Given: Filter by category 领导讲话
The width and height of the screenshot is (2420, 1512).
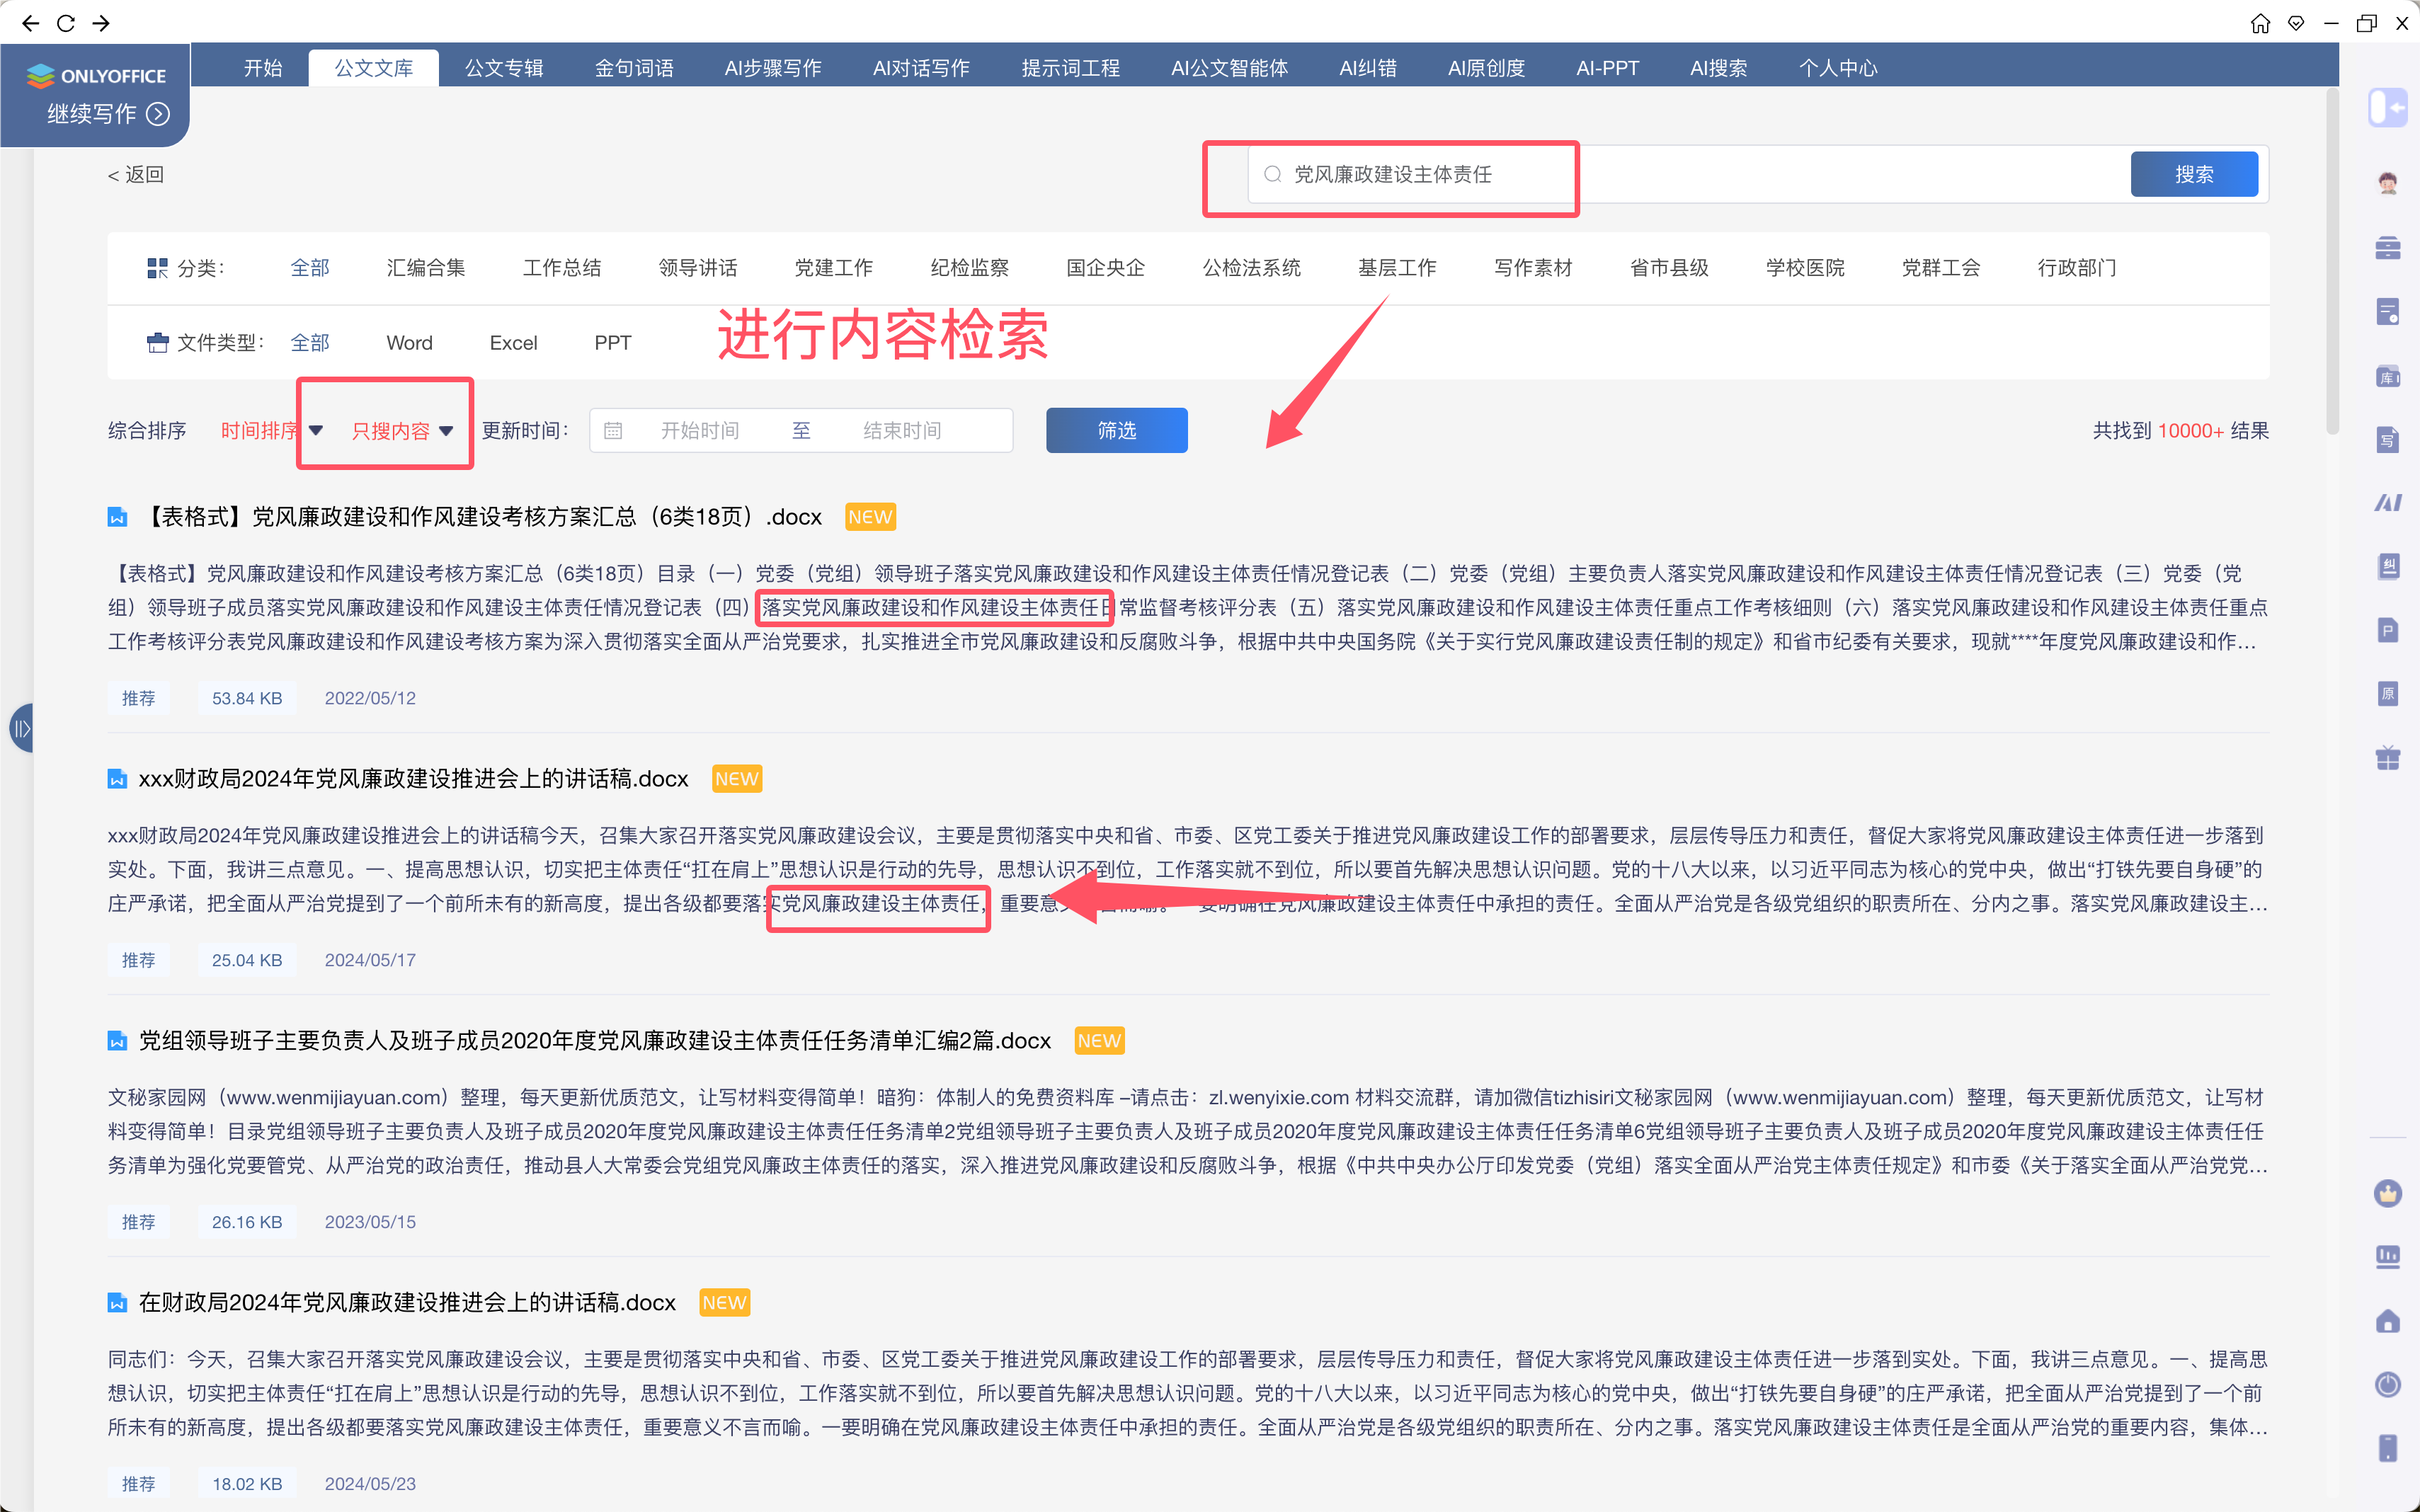Looking at the screenshot, I should click(698, 267).
